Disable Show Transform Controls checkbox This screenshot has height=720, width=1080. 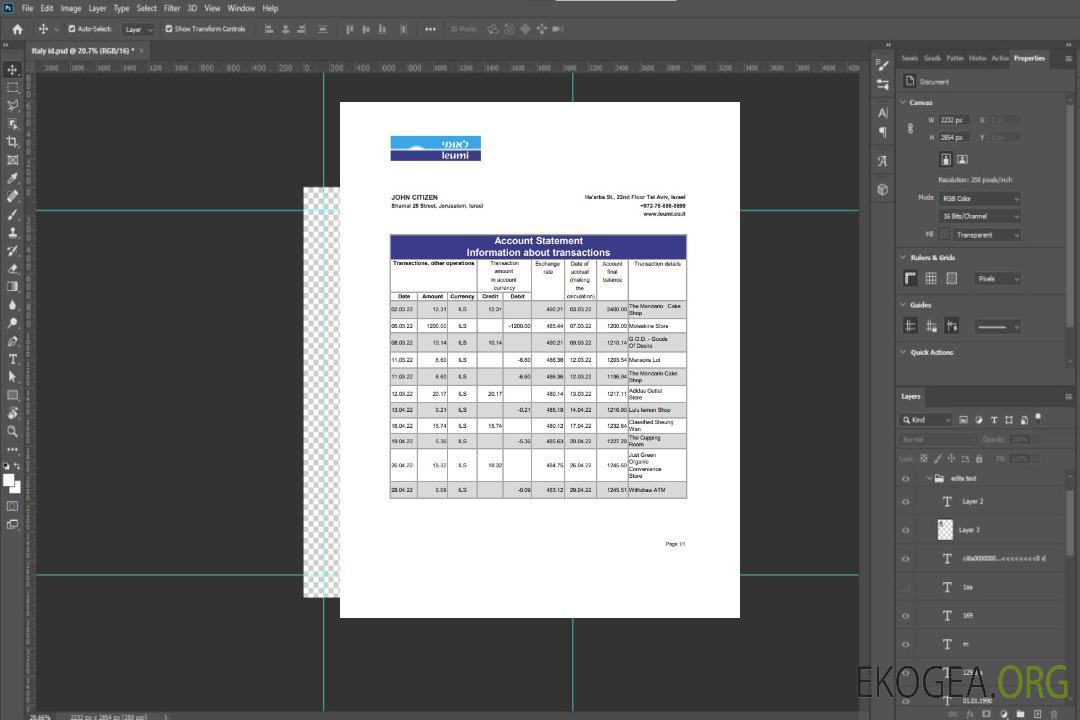point(169,29)
